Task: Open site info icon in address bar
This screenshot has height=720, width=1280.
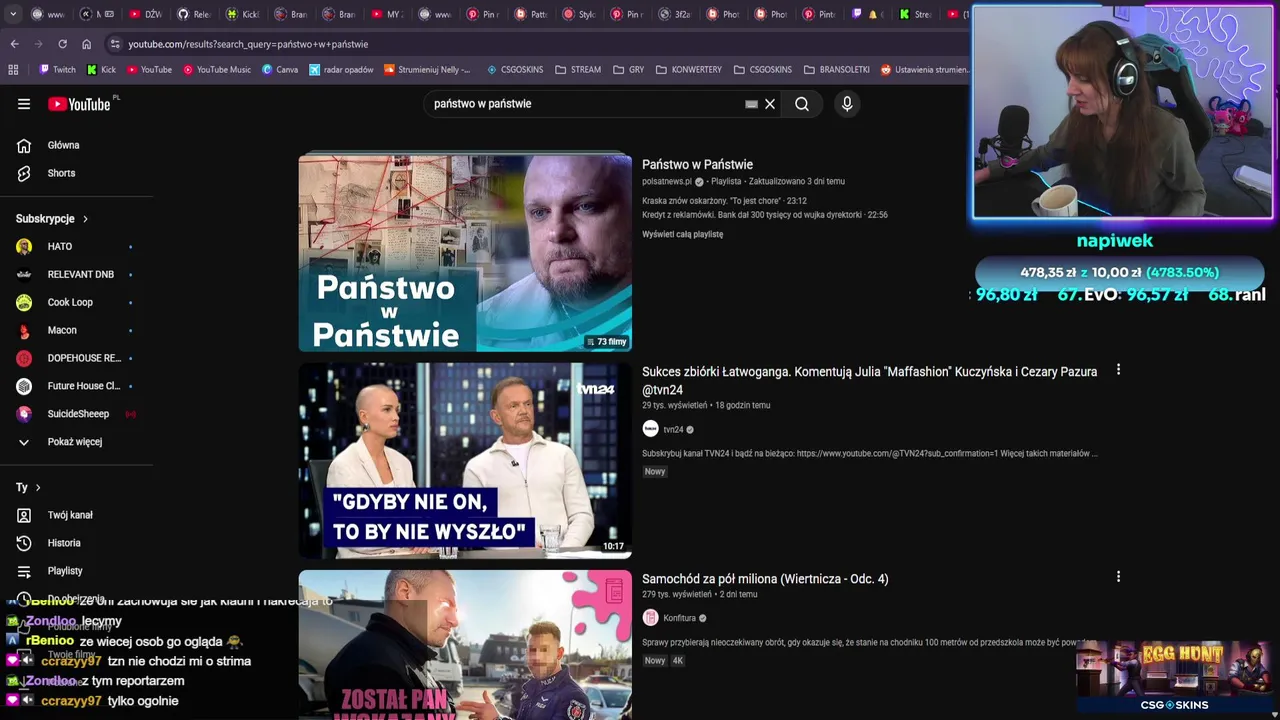Action: click(x=115, y=44)
